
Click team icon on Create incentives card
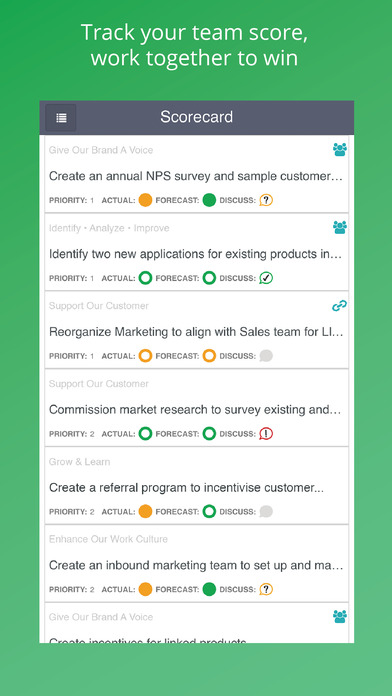pos(340,617)
